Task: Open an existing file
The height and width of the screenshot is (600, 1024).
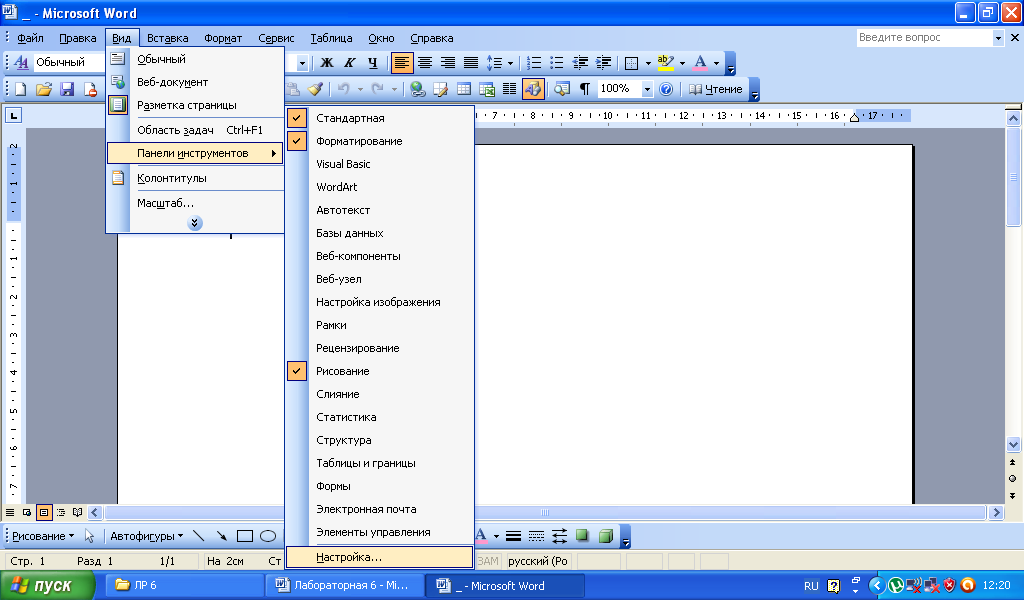Action: pos(44,89)
